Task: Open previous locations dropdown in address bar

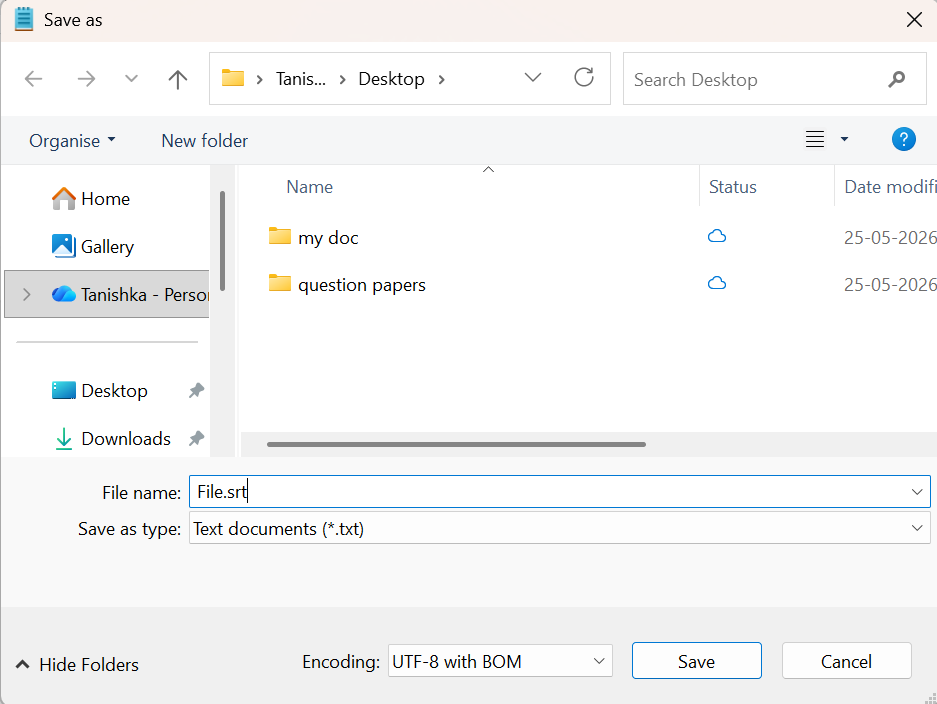Action: (x=532, y=78)
